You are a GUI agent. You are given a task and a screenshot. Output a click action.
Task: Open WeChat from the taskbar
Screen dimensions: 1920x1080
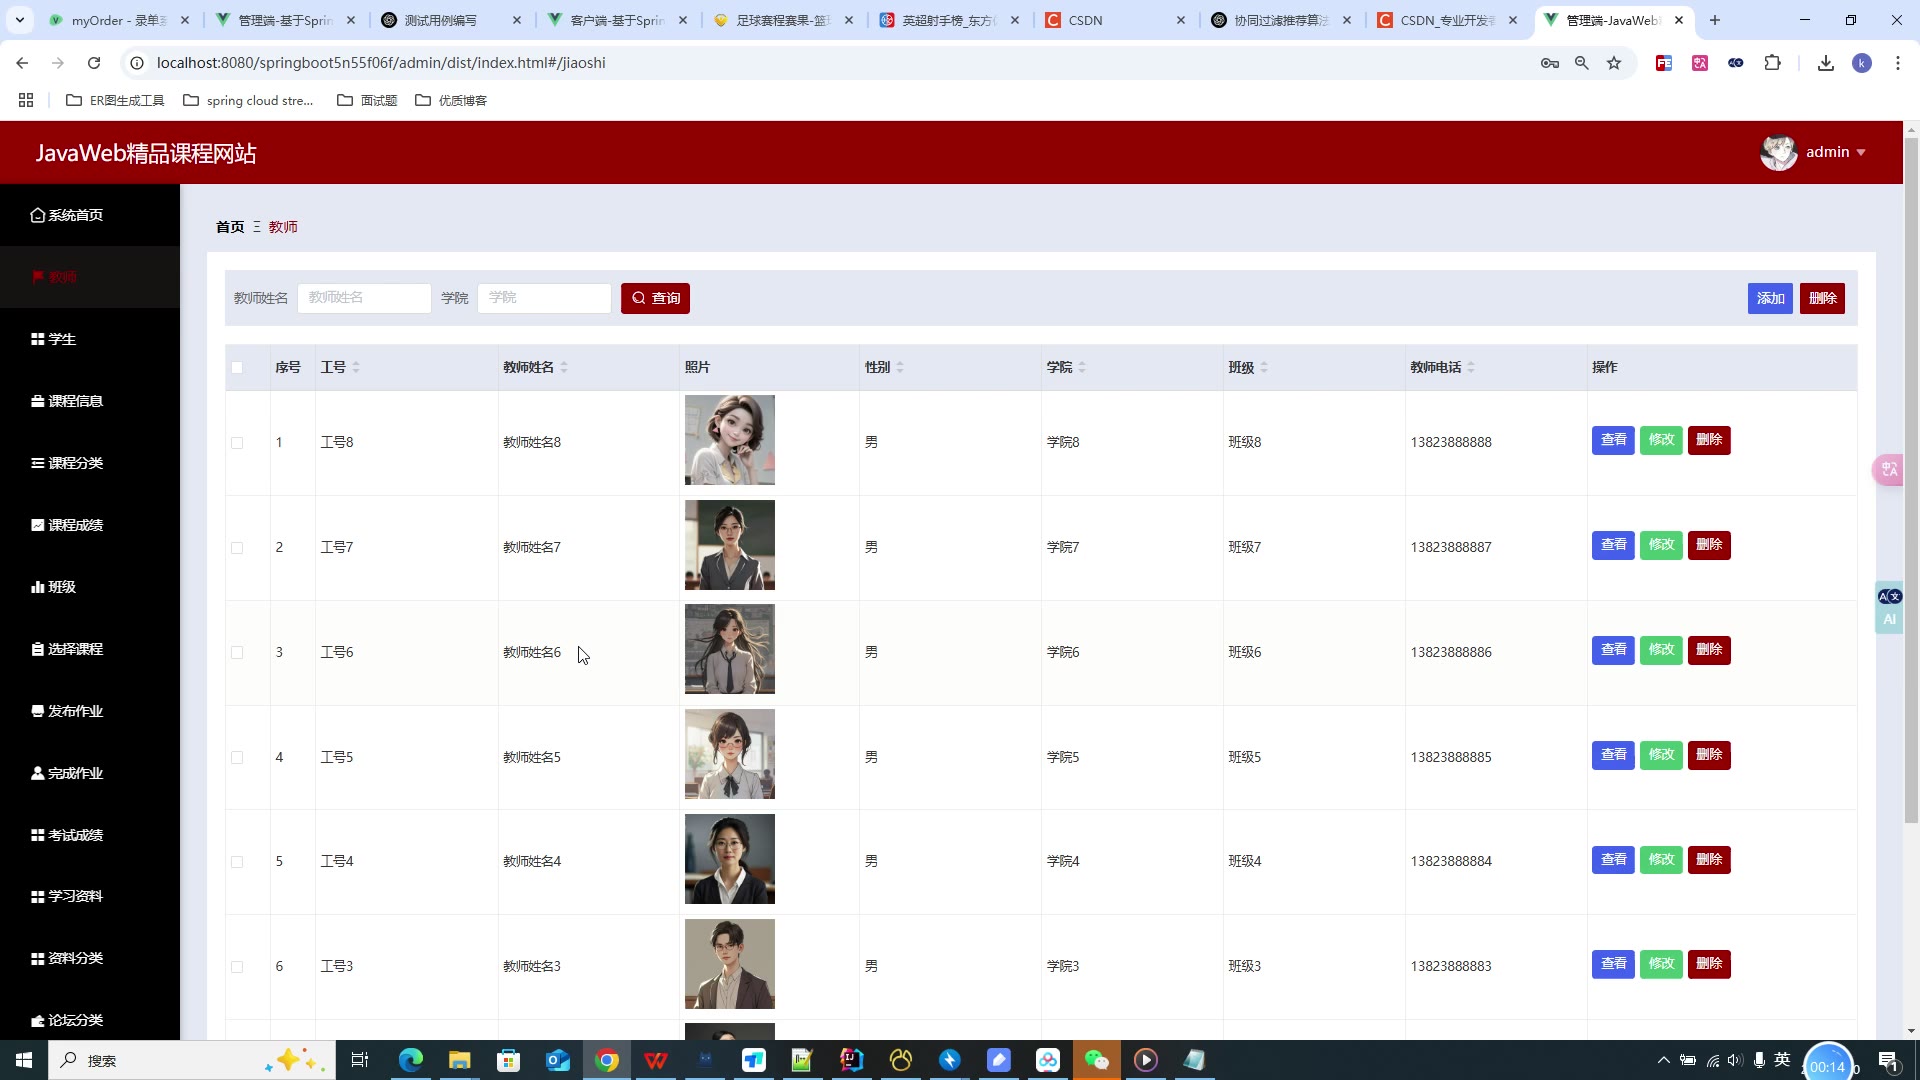1096,1060
